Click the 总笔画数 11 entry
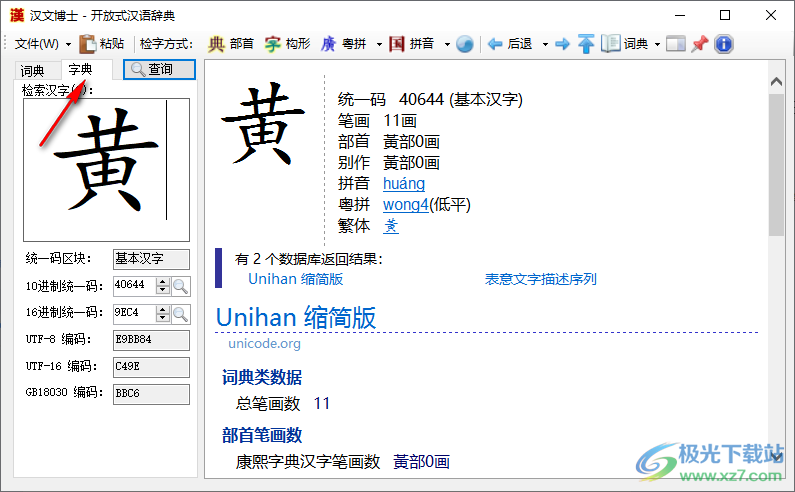795x492 pixels. [282, 404]
